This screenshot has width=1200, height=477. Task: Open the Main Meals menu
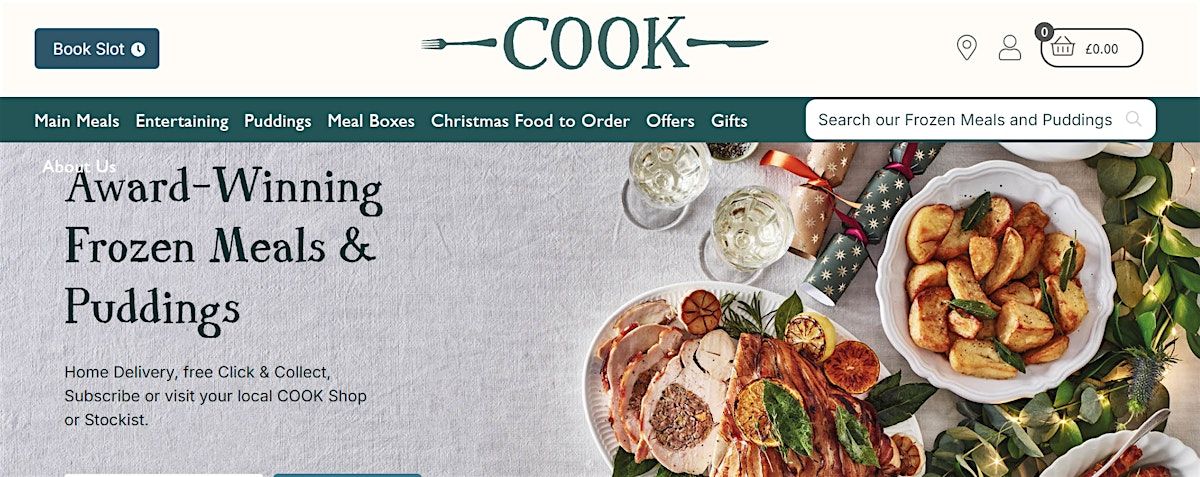tap(77, 121)
